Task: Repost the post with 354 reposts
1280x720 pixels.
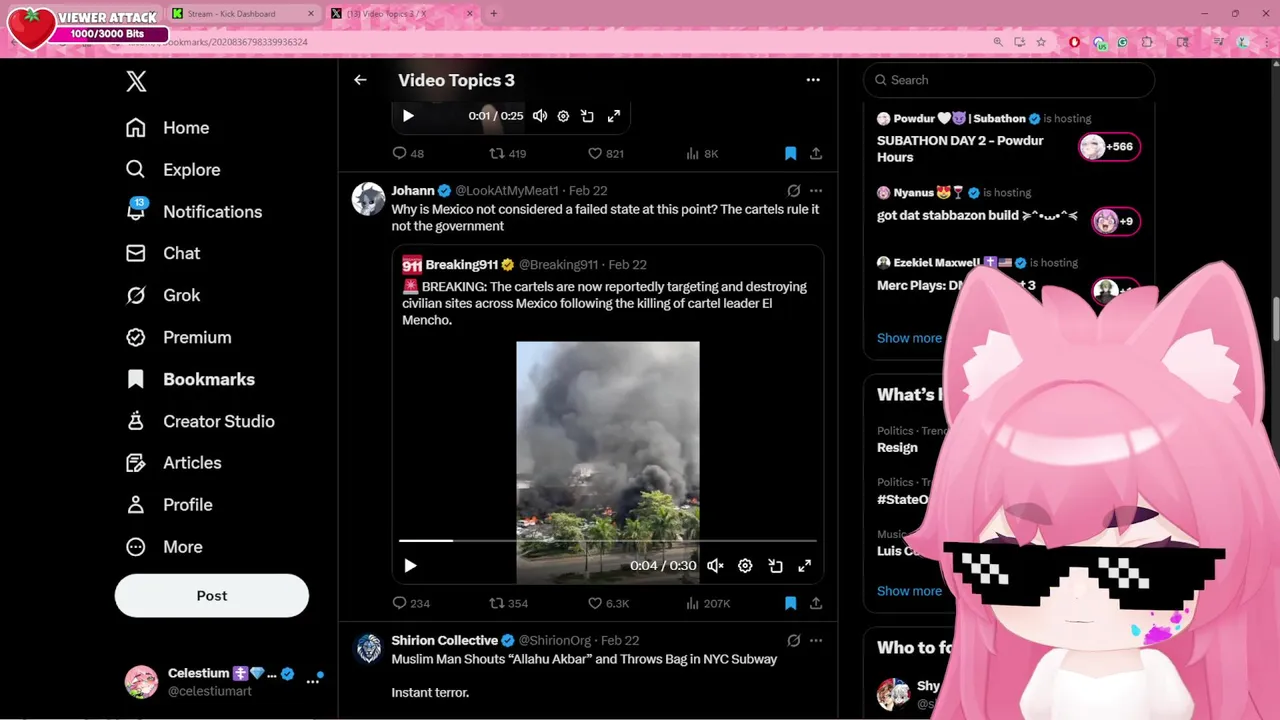Action: (x=508, y=603)
